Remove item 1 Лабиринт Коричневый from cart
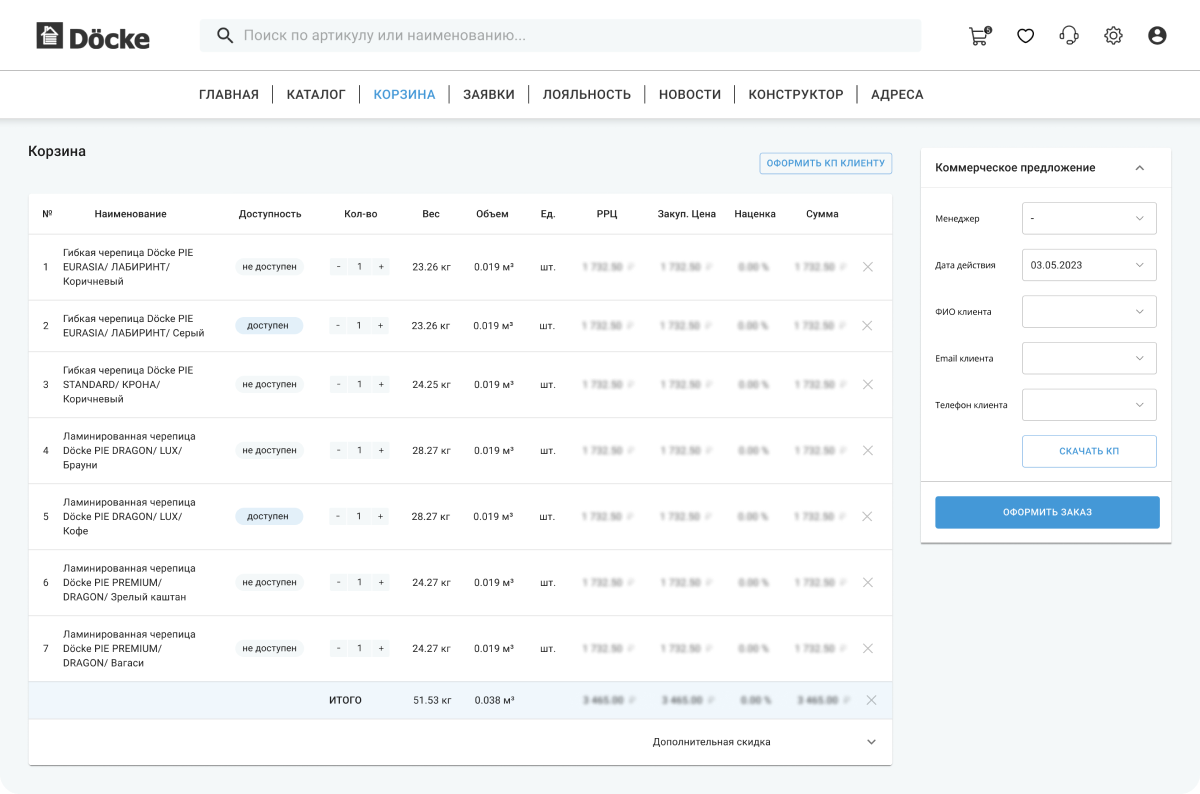 coord(867,267)
